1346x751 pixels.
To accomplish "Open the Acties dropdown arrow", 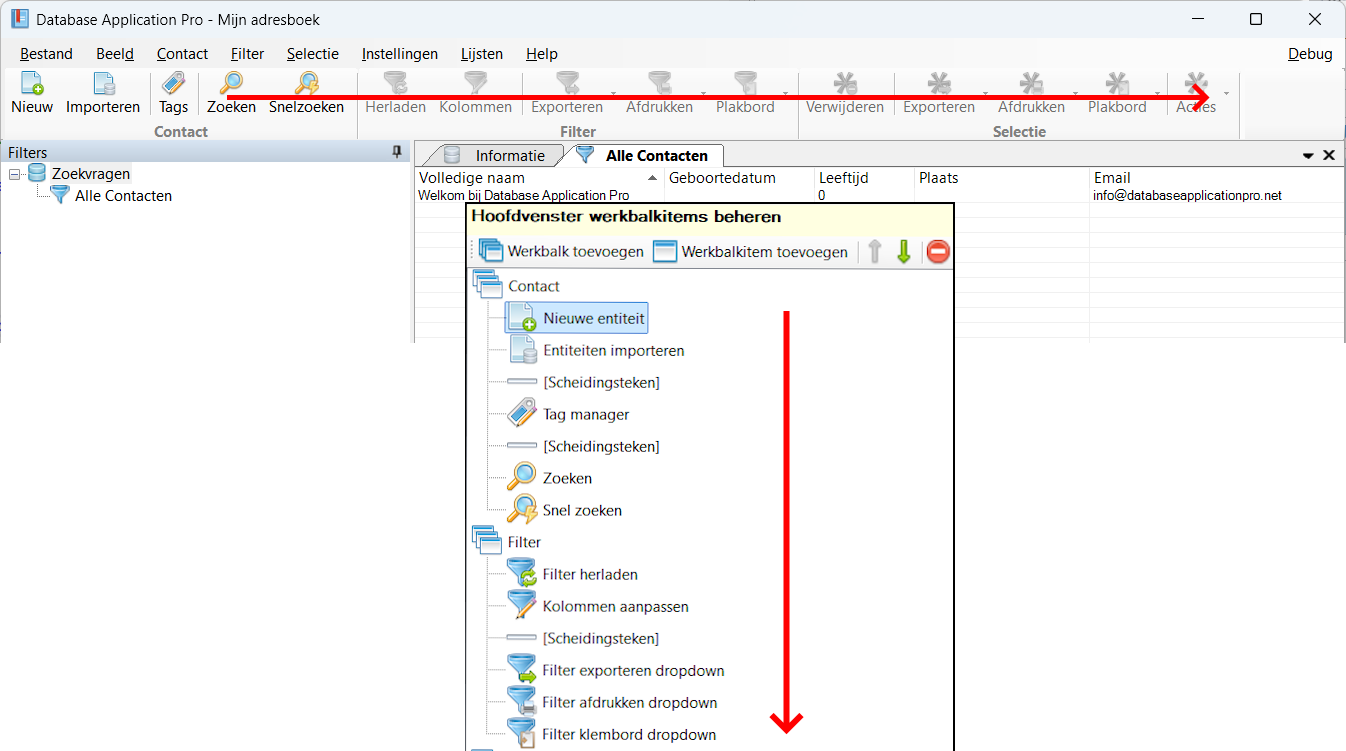I will click(1227, 93).
